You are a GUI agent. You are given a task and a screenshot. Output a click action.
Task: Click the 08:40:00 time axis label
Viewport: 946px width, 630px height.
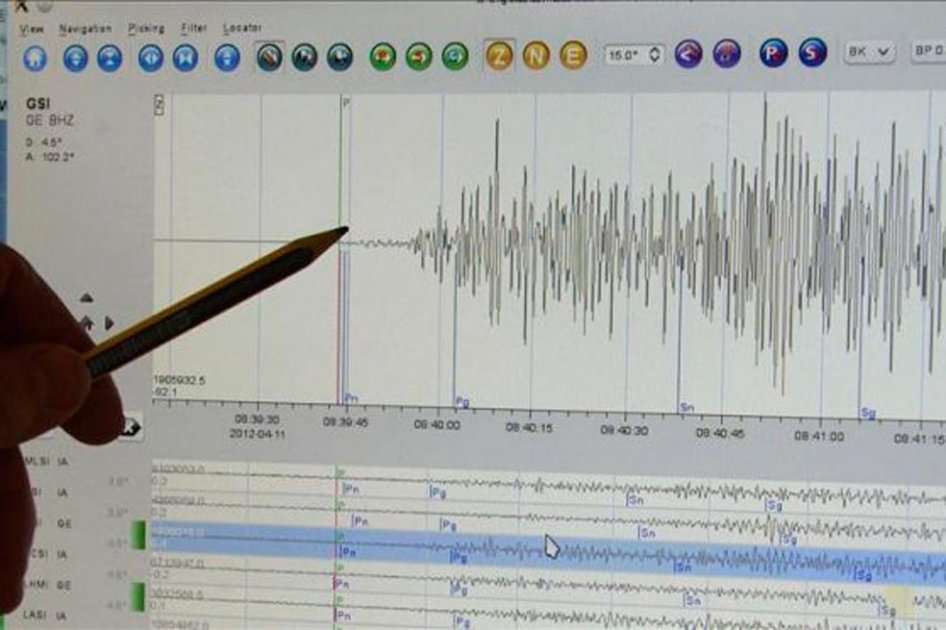point(437,425)
